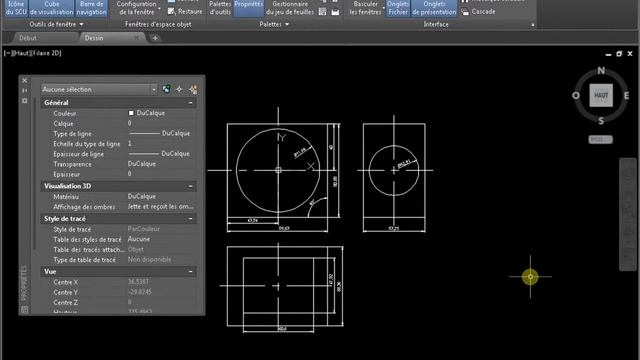Image resolution: width=640 pixels, height=360 pixels.
Task: Click the Couleur DuCalque white swatch
Action: pyautogui.click(x=131, y=113)
